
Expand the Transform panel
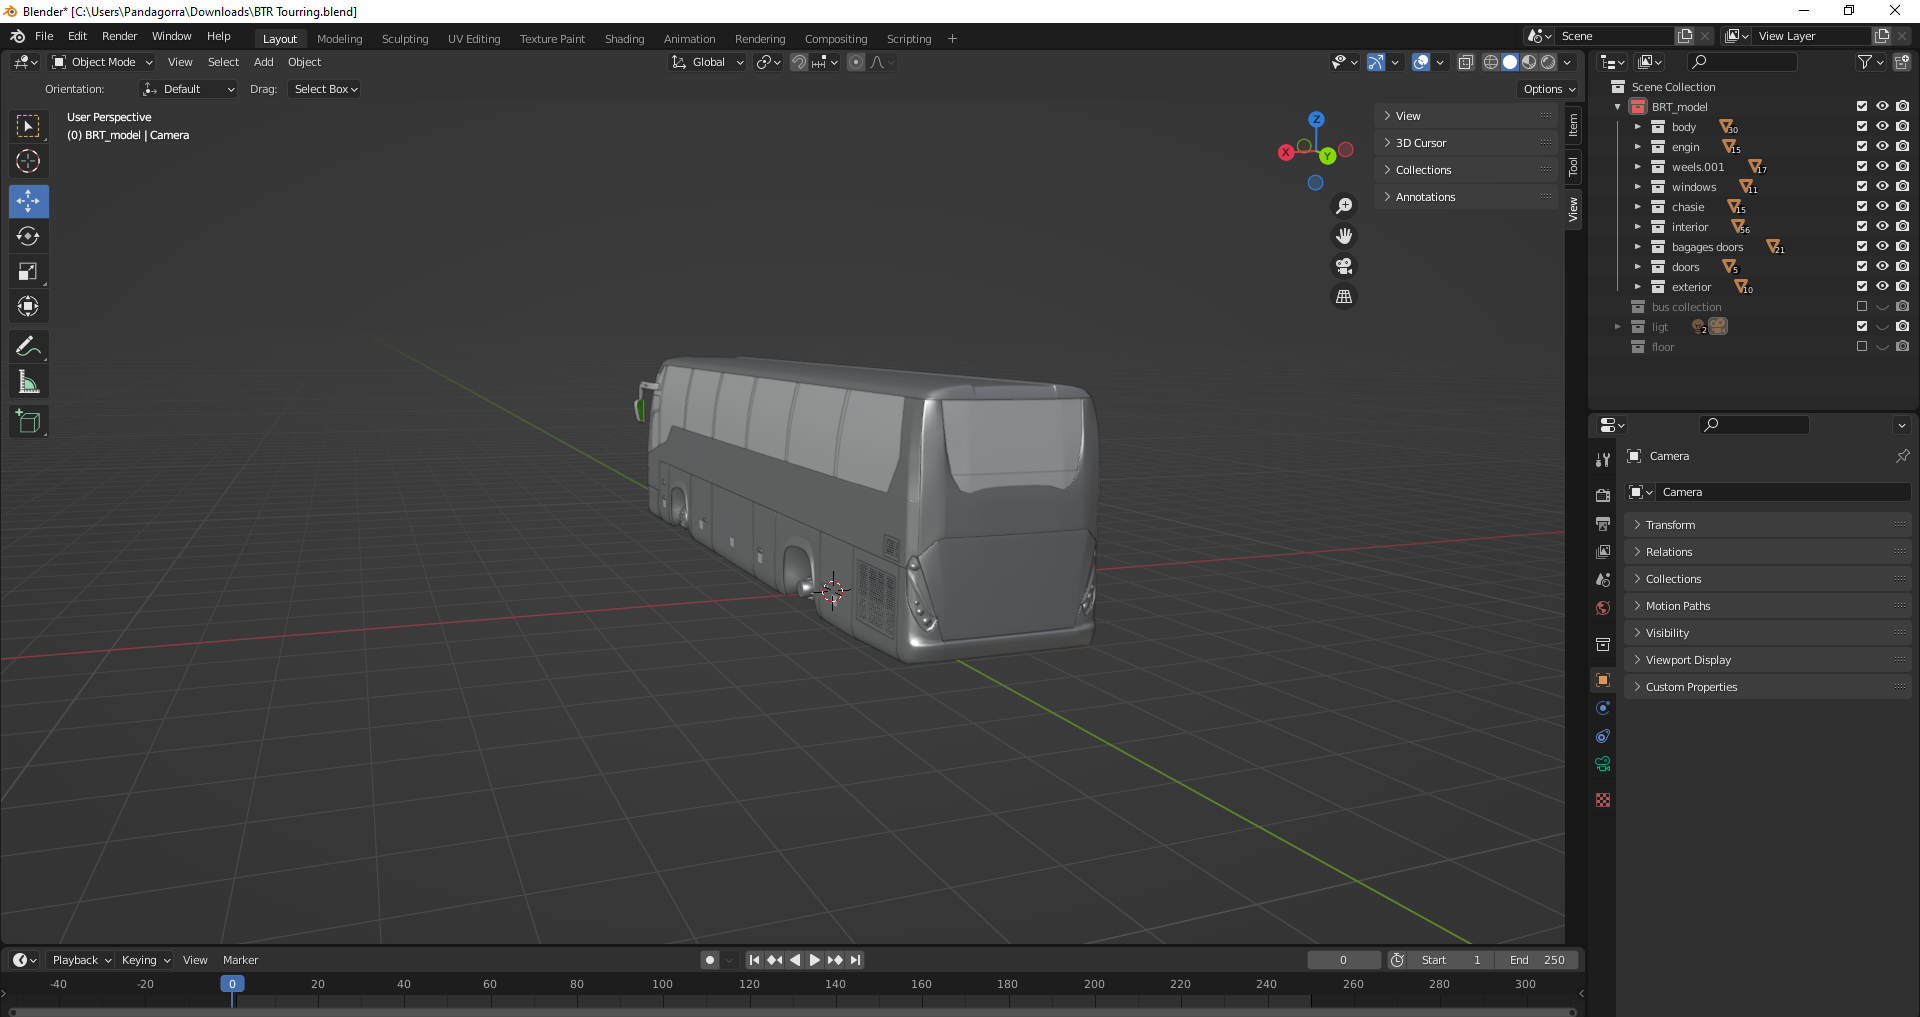1670,525
